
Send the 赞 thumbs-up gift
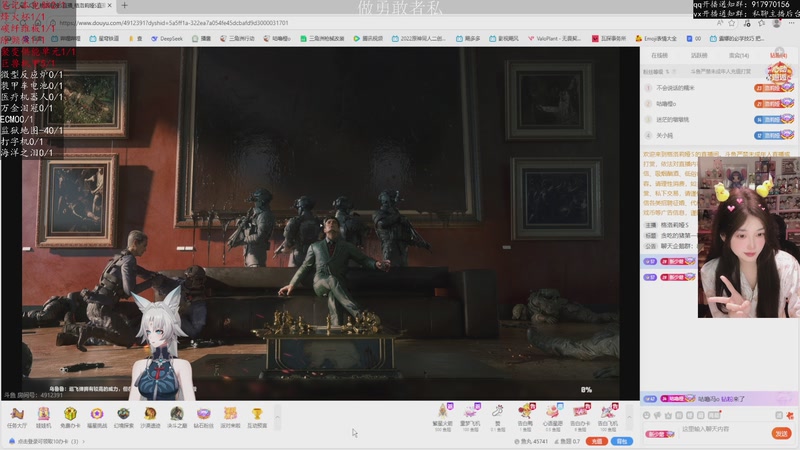click(497, 417)
